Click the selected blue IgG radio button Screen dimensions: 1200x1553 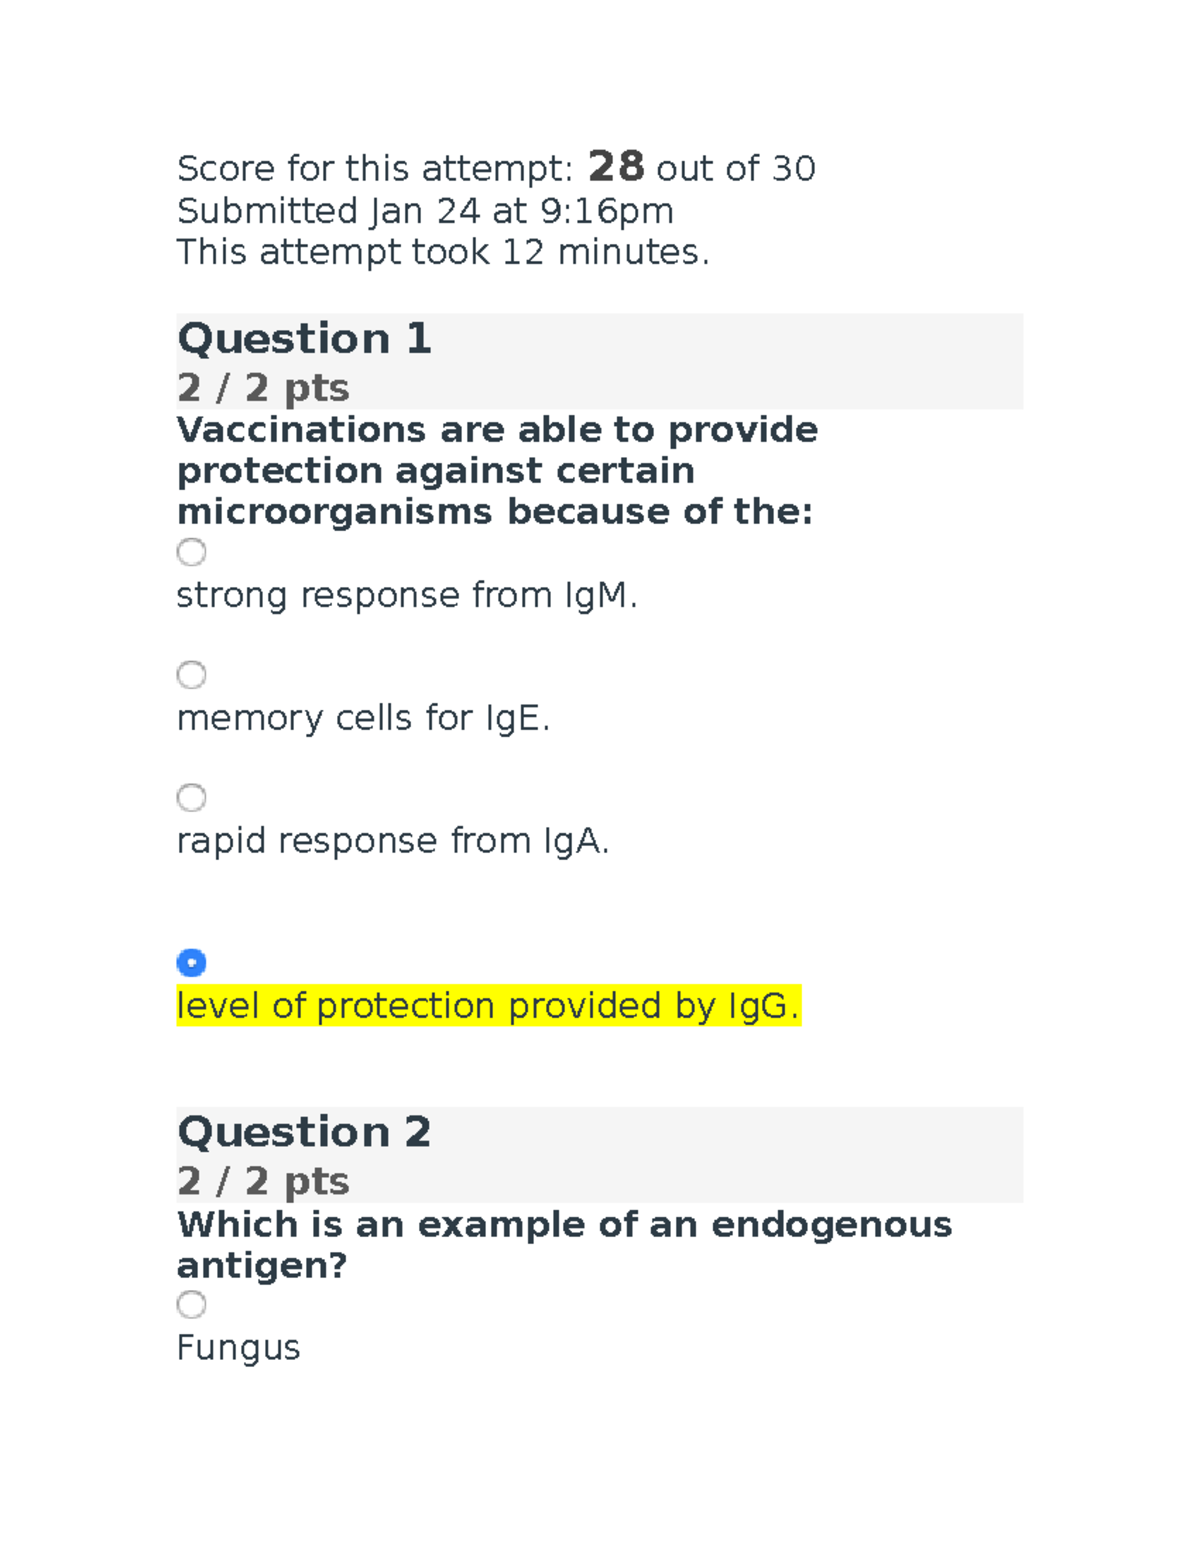[x=191, y=963]
